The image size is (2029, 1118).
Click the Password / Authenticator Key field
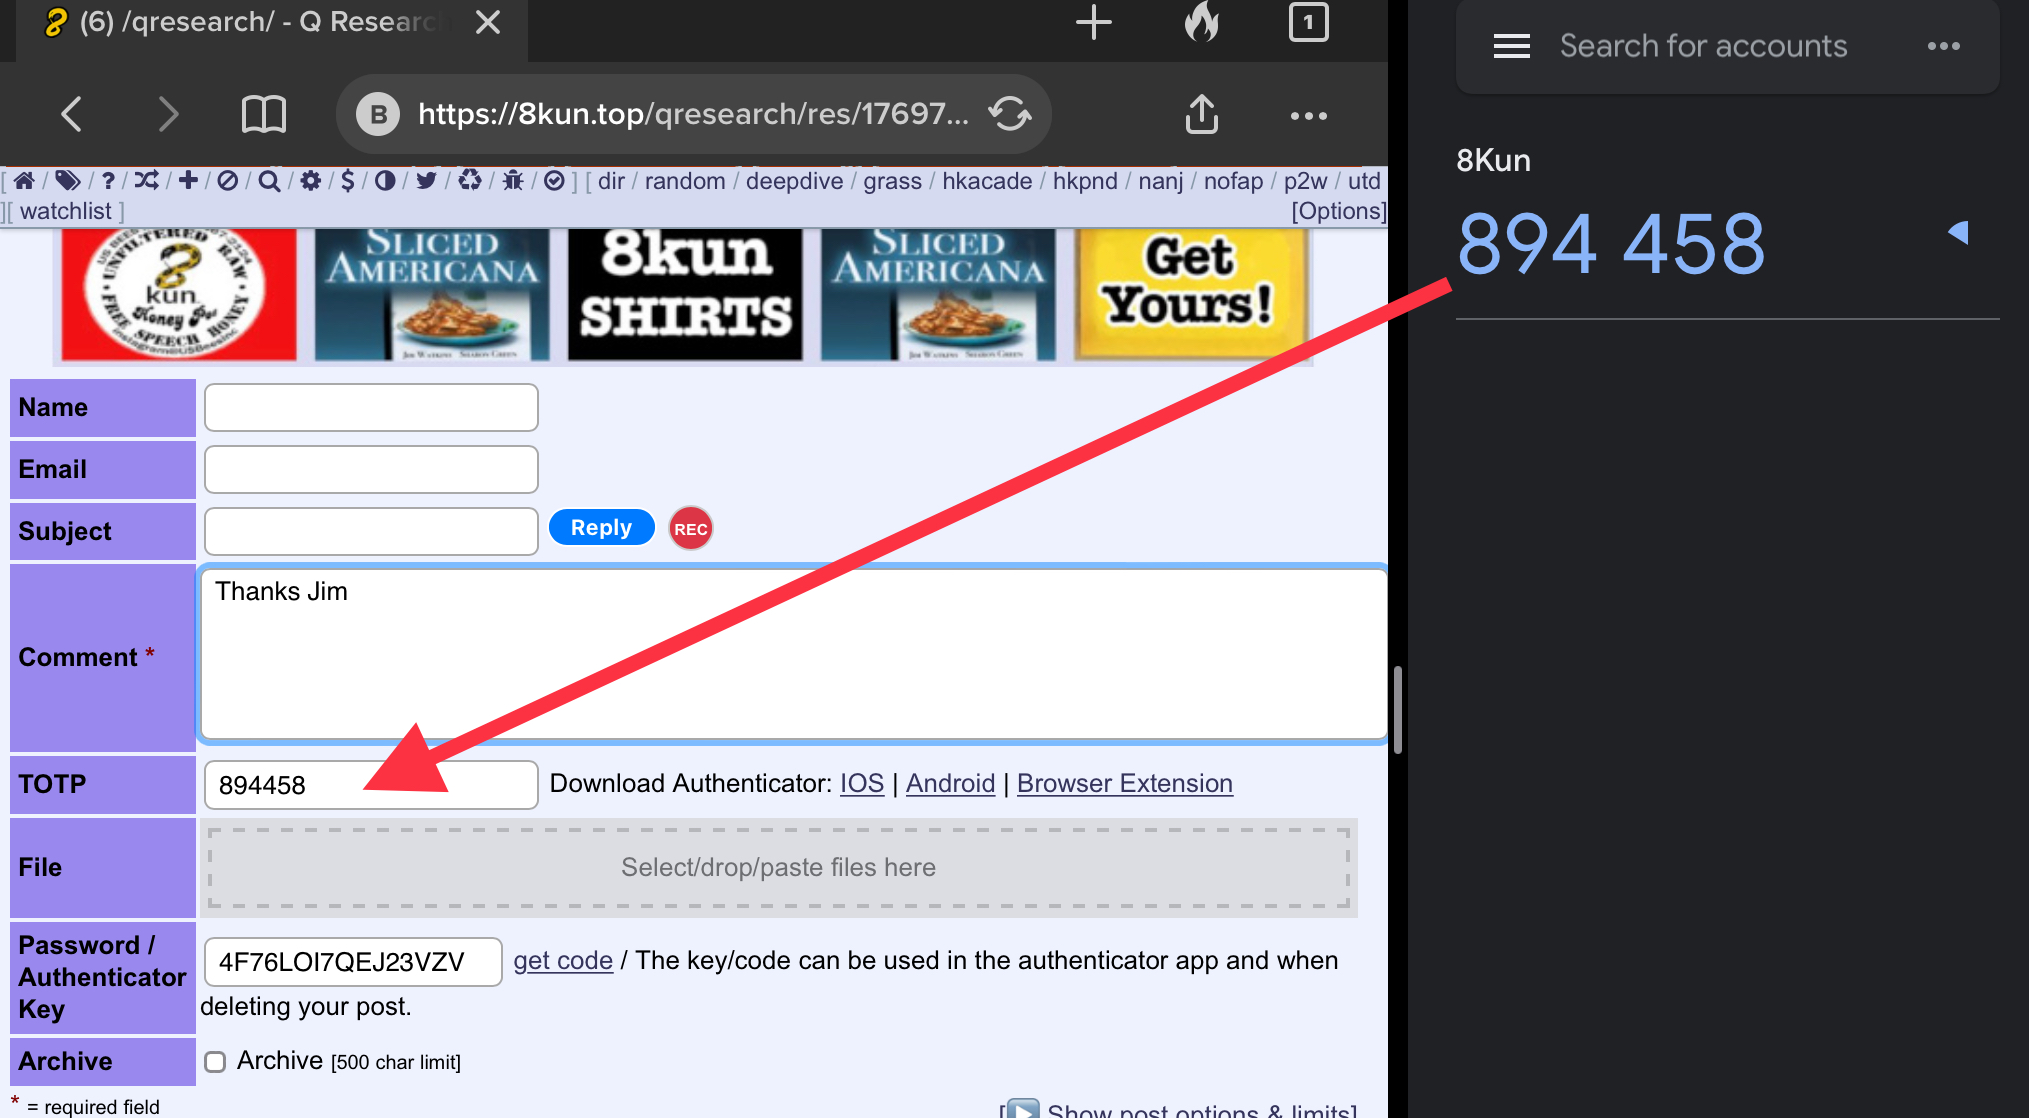pos(353,962)
